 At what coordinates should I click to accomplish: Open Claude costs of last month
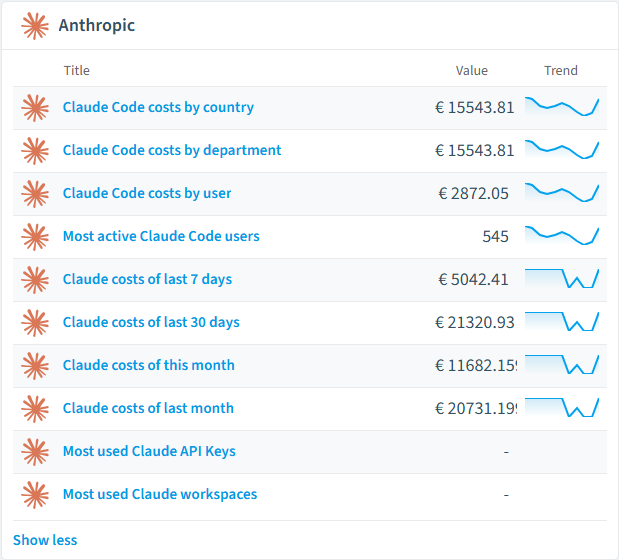pos(148,408)
